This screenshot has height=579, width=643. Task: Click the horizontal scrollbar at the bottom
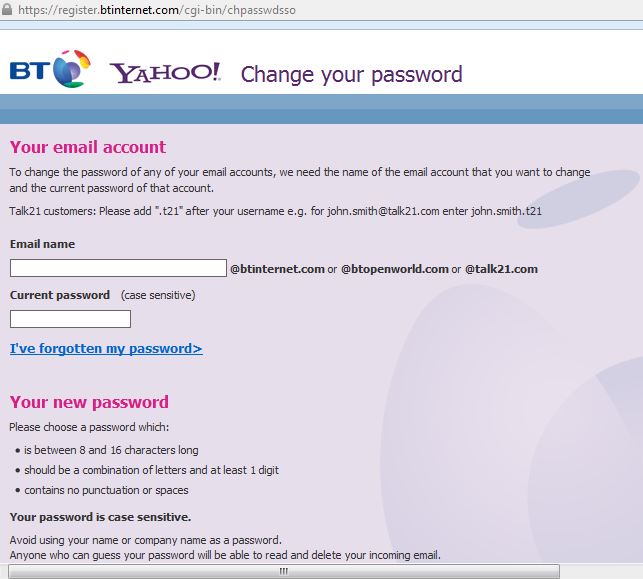click(284, 571)
